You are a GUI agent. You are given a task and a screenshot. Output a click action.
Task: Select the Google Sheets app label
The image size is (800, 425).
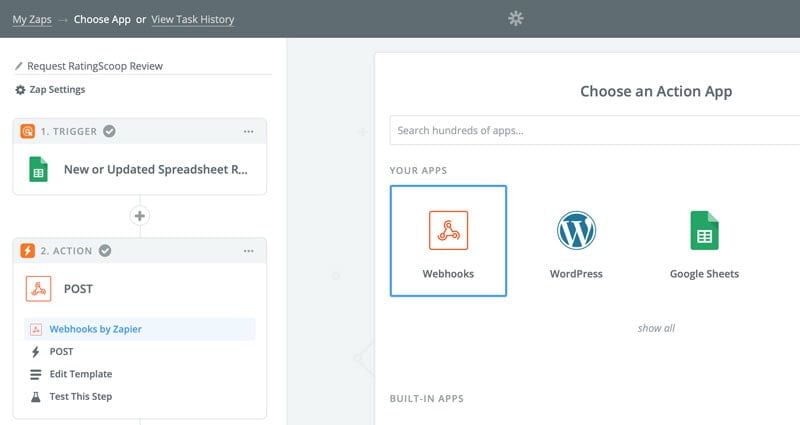click(704, 274)
